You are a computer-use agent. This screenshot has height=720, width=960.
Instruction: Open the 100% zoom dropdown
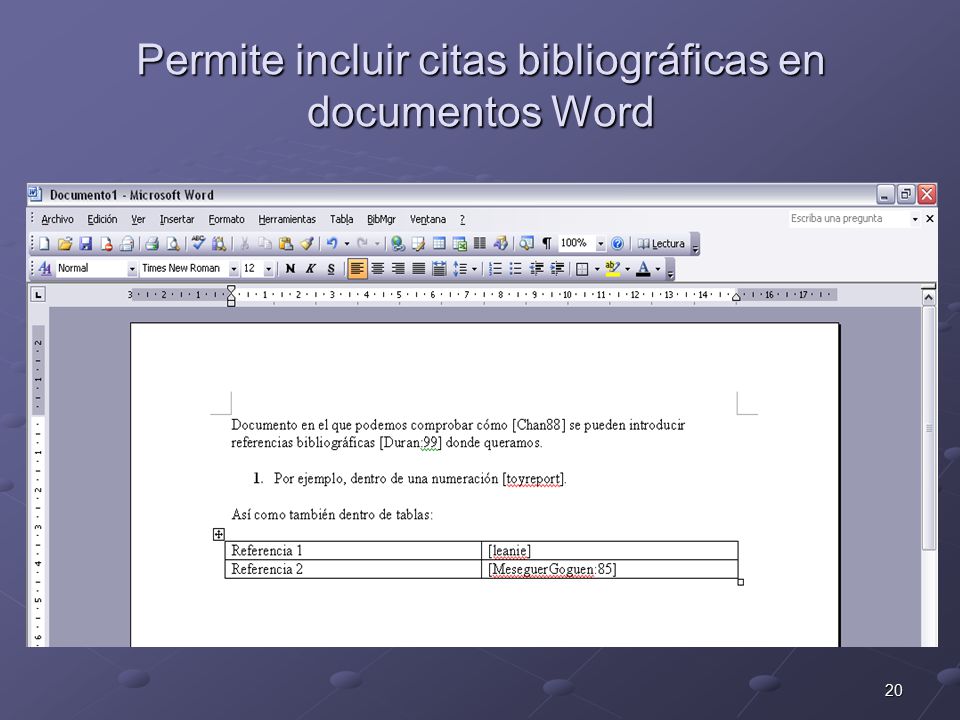tap(601, 244)
